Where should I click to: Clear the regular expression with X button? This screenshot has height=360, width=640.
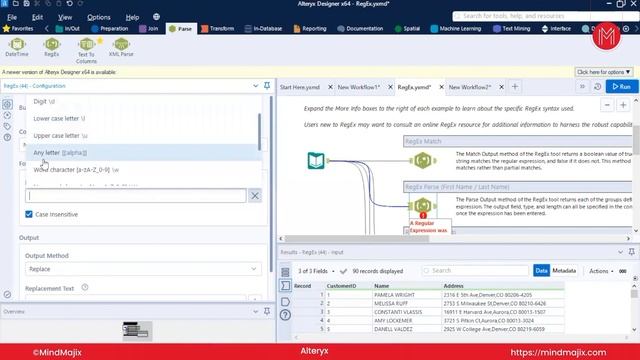tap(255, 196)
